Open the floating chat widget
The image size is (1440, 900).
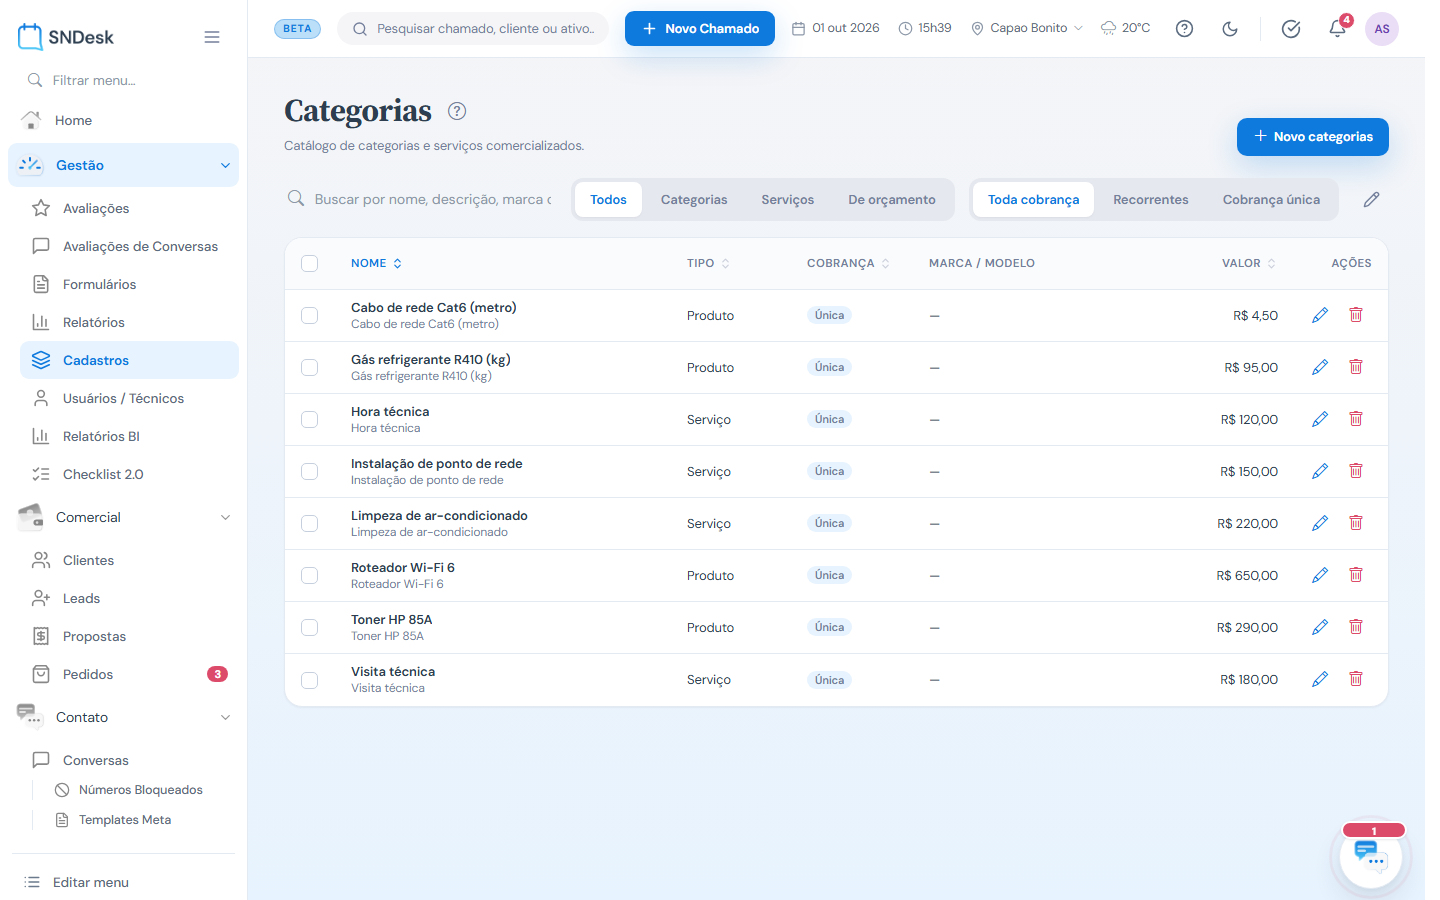click(x=1371, y=857)
